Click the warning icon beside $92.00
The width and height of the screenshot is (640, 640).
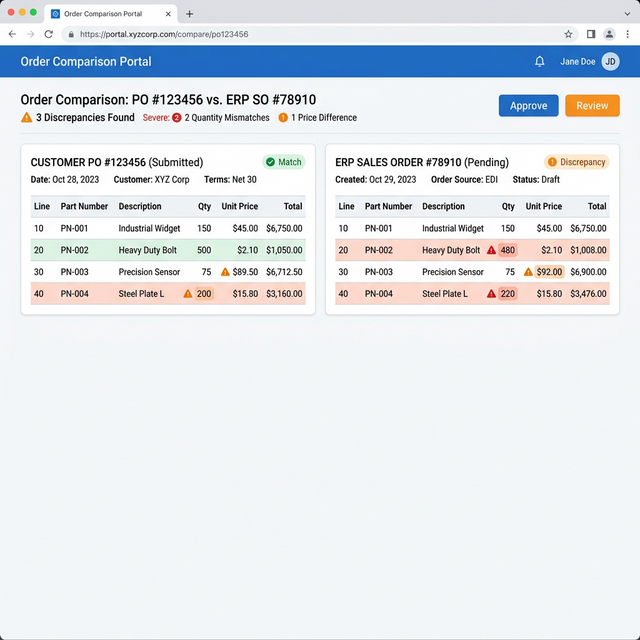click(x=528, y=272)
